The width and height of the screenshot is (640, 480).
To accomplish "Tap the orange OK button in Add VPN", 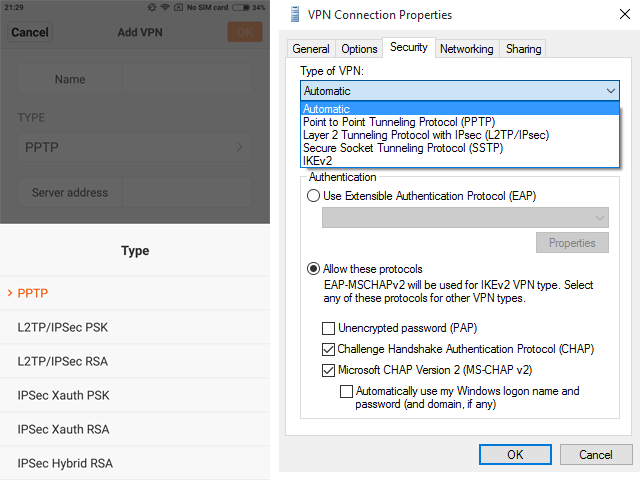I will pyautogui.click(x=245, y=32).
